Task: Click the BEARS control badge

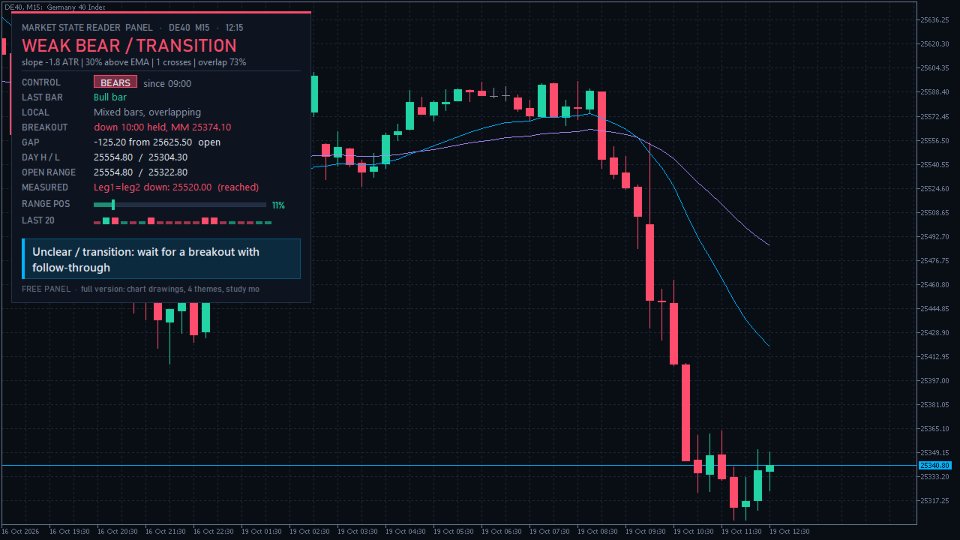Action: pyautogui.click(x=115, y=83)
